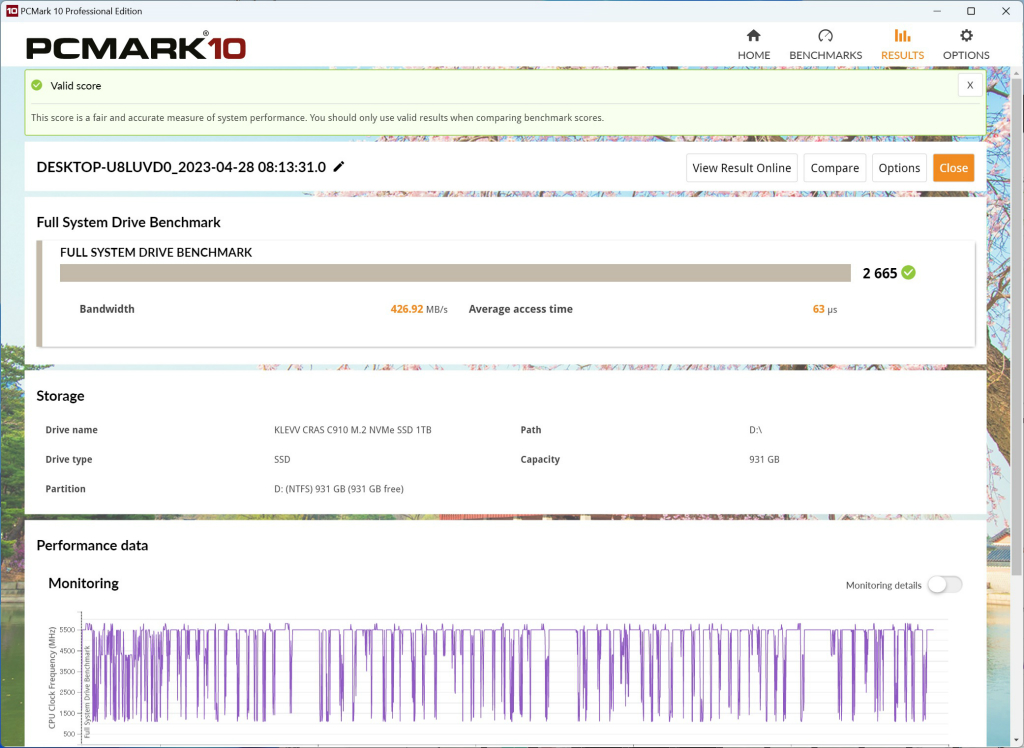Click the FULL SYSTEM DRIVE BENCHMARK label
This screenshot has width=1024, height=748.
[x=156, y=252]
